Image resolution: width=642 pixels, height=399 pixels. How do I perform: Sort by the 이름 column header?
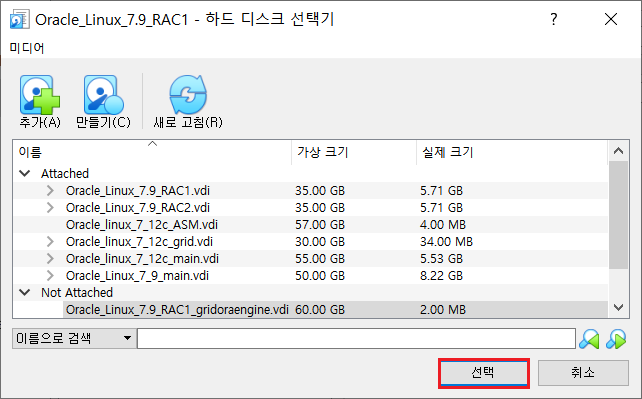152,152
